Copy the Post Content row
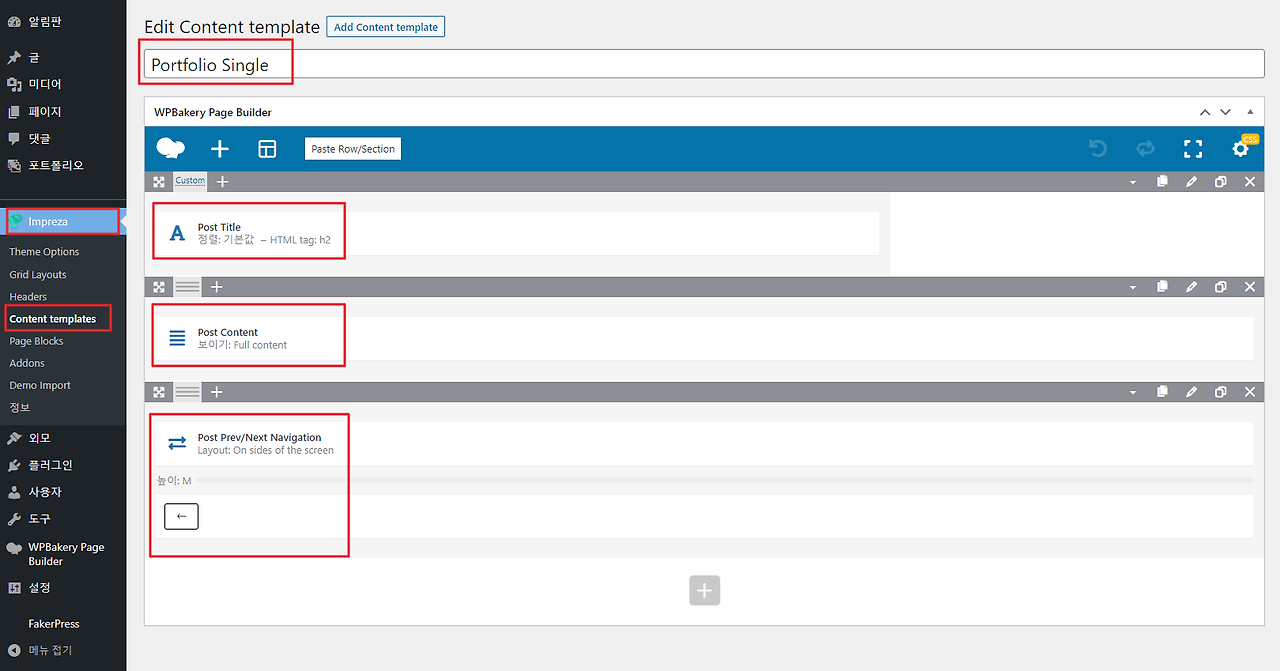 tap(1162, 286)
